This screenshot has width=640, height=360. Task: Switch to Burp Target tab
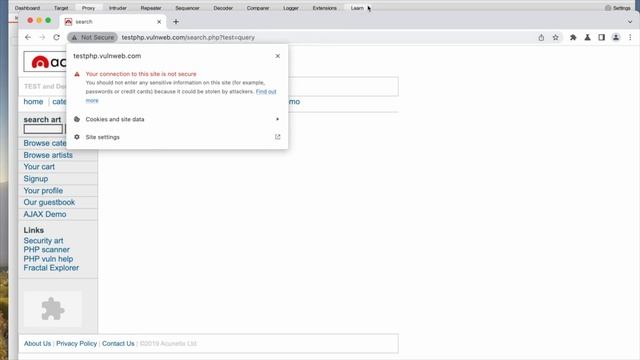pyautogui.click(x=61, y=8)
